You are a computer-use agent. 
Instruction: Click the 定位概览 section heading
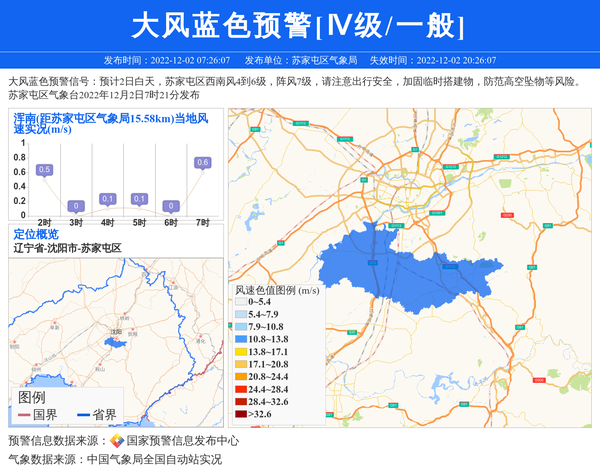pos(36,234)
